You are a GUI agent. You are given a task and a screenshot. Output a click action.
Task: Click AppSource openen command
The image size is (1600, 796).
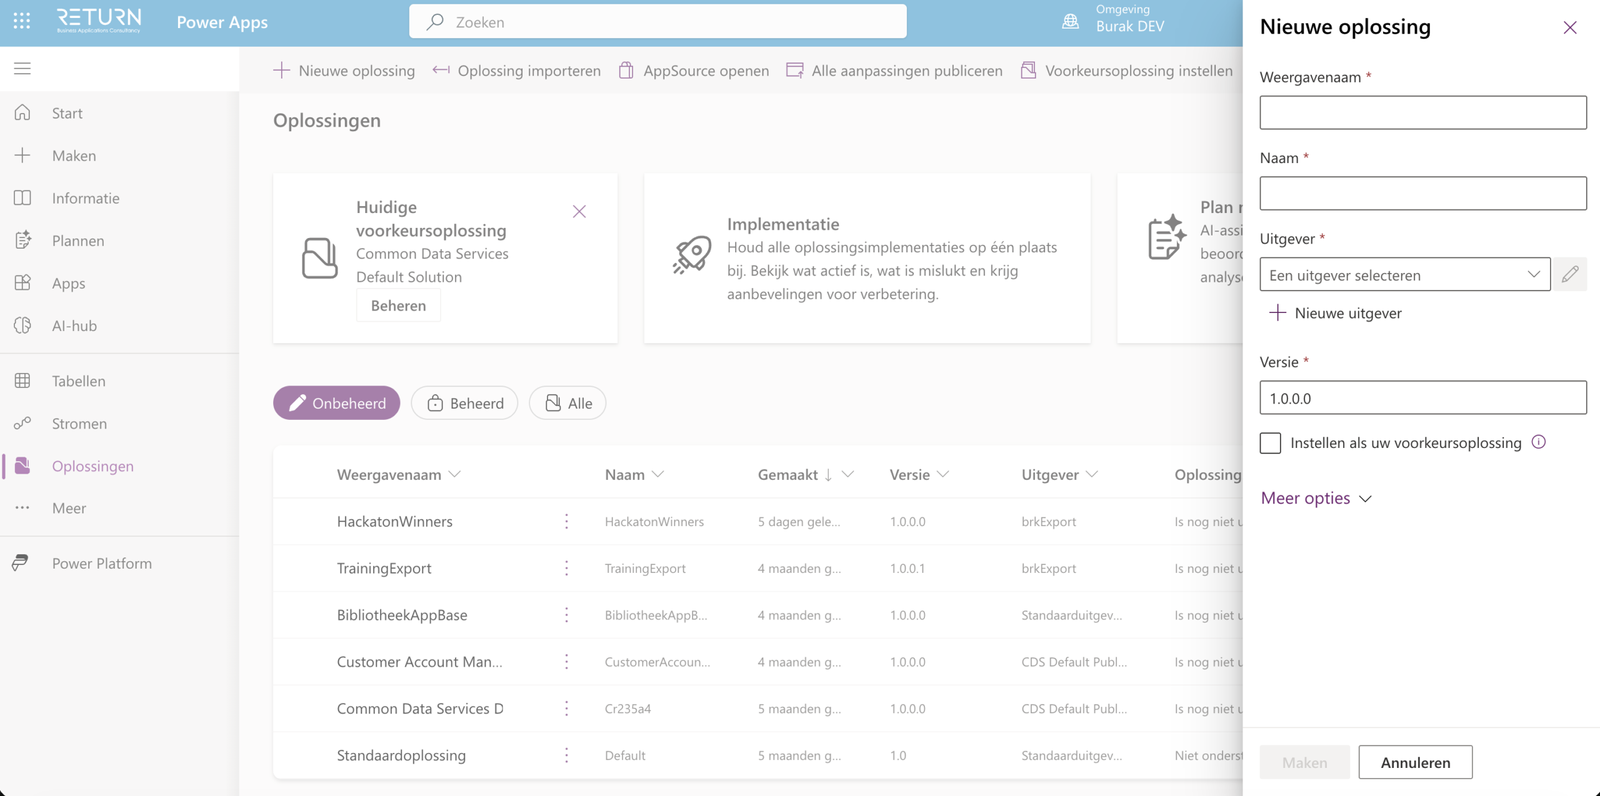pos(694,70)
